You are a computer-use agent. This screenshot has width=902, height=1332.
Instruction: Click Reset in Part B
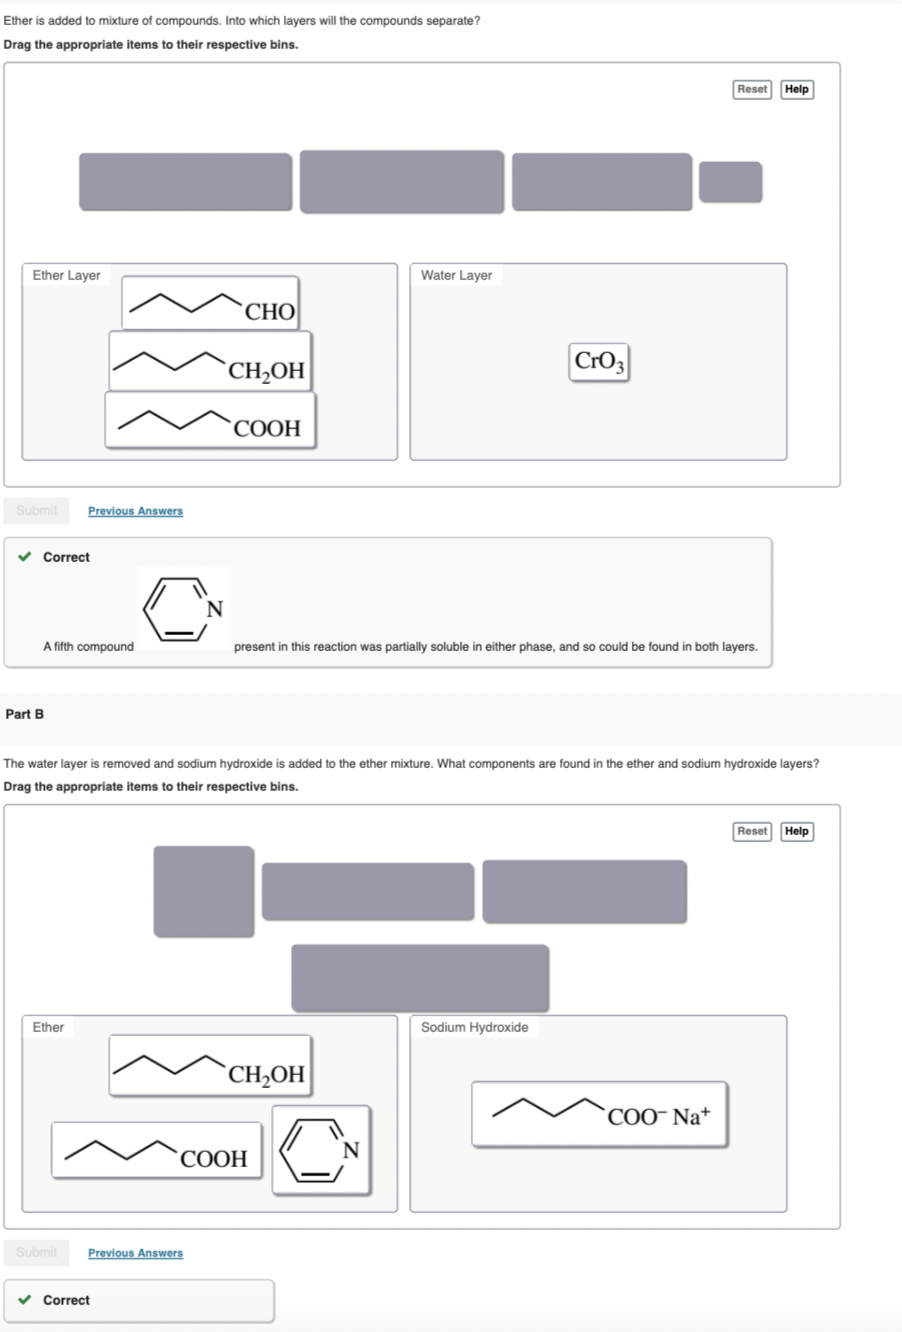[751, 831]
